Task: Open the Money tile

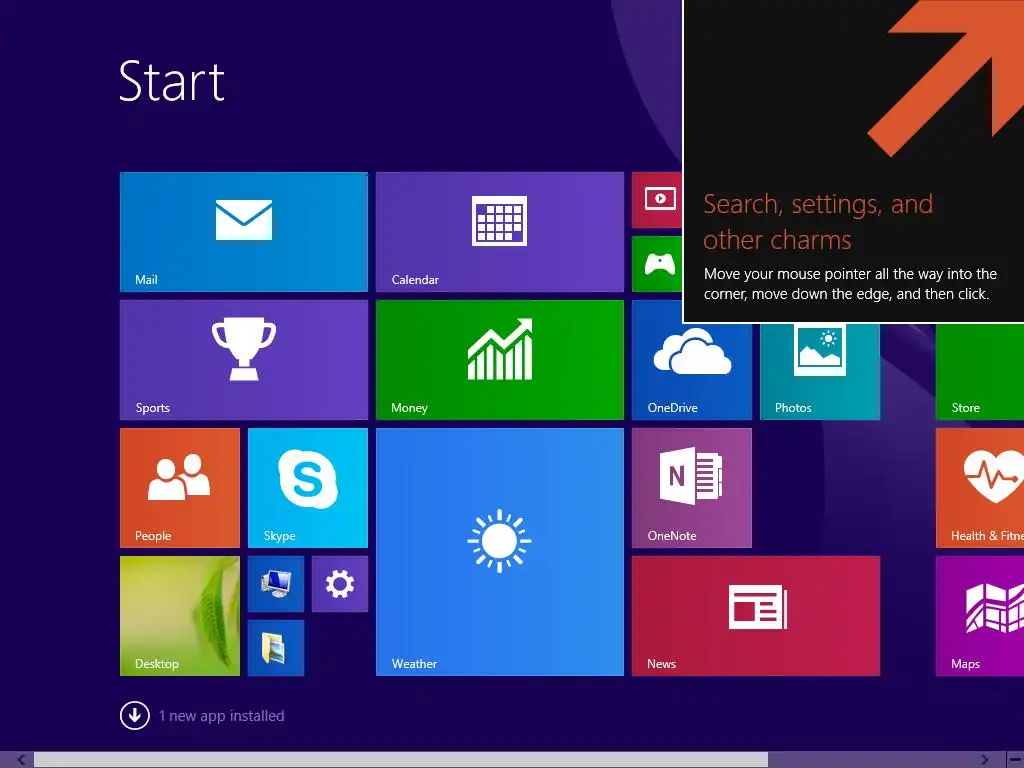Action: point(500,360)
